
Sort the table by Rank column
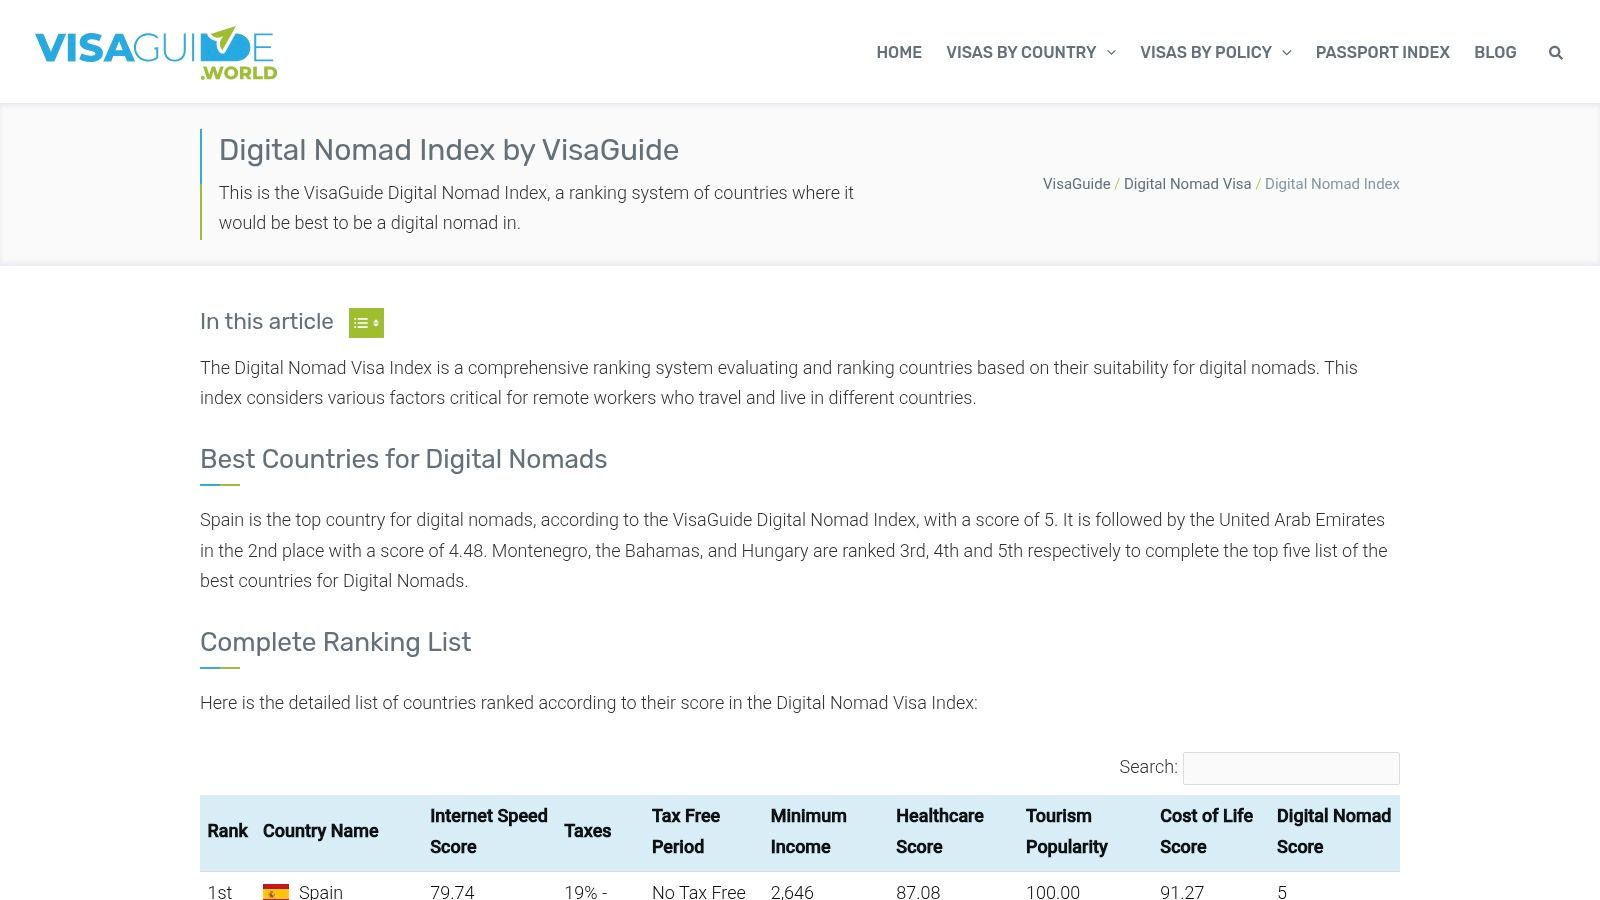click(228, 831)
